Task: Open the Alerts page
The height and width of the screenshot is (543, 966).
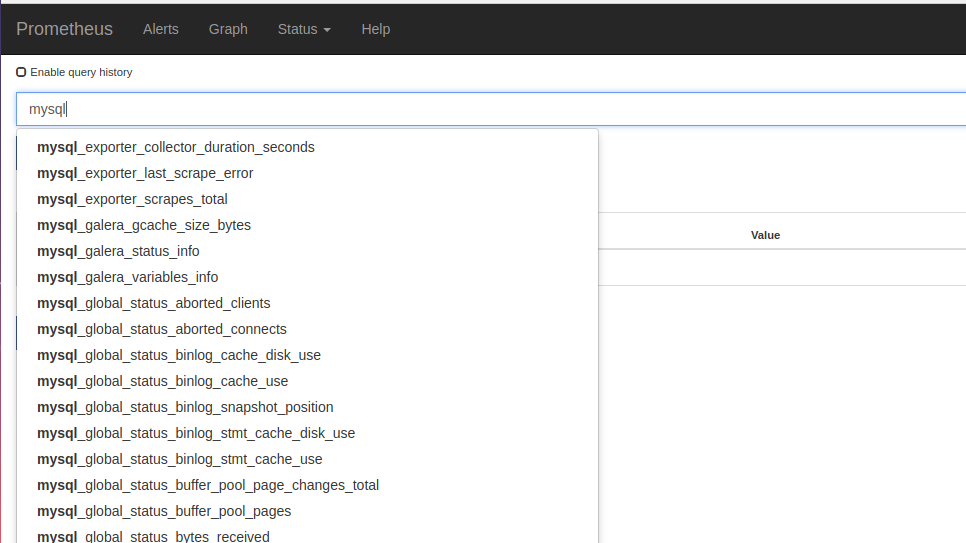Action: 160,29
